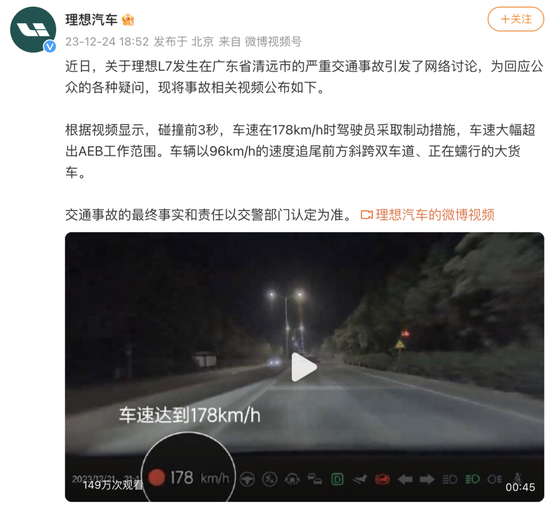Click the post timestamp 23-12-24 18:52
The width and height of the screenshot is (550, 509).
107,42
